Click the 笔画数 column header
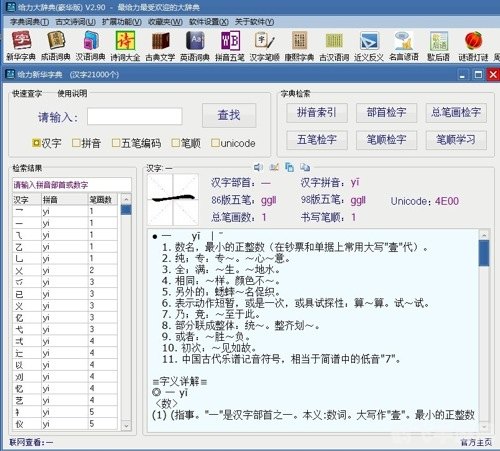The width and height of the screenshot is (500, 451). point(103,199)
